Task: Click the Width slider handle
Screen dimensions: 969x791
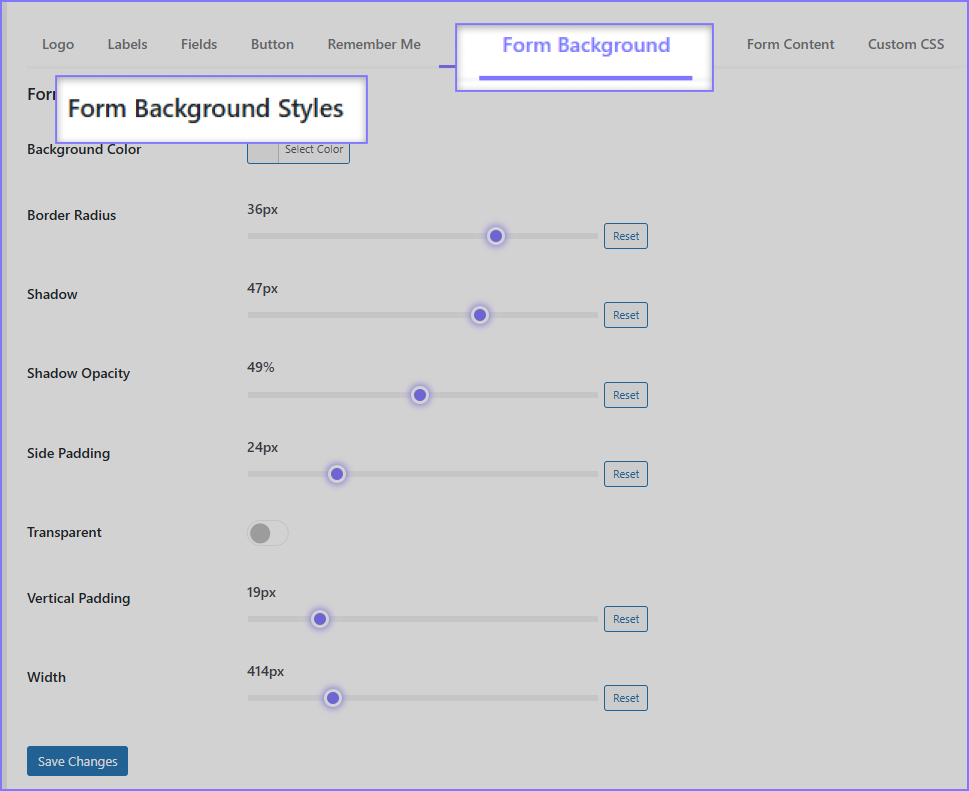Action: (x=333, y=698)
